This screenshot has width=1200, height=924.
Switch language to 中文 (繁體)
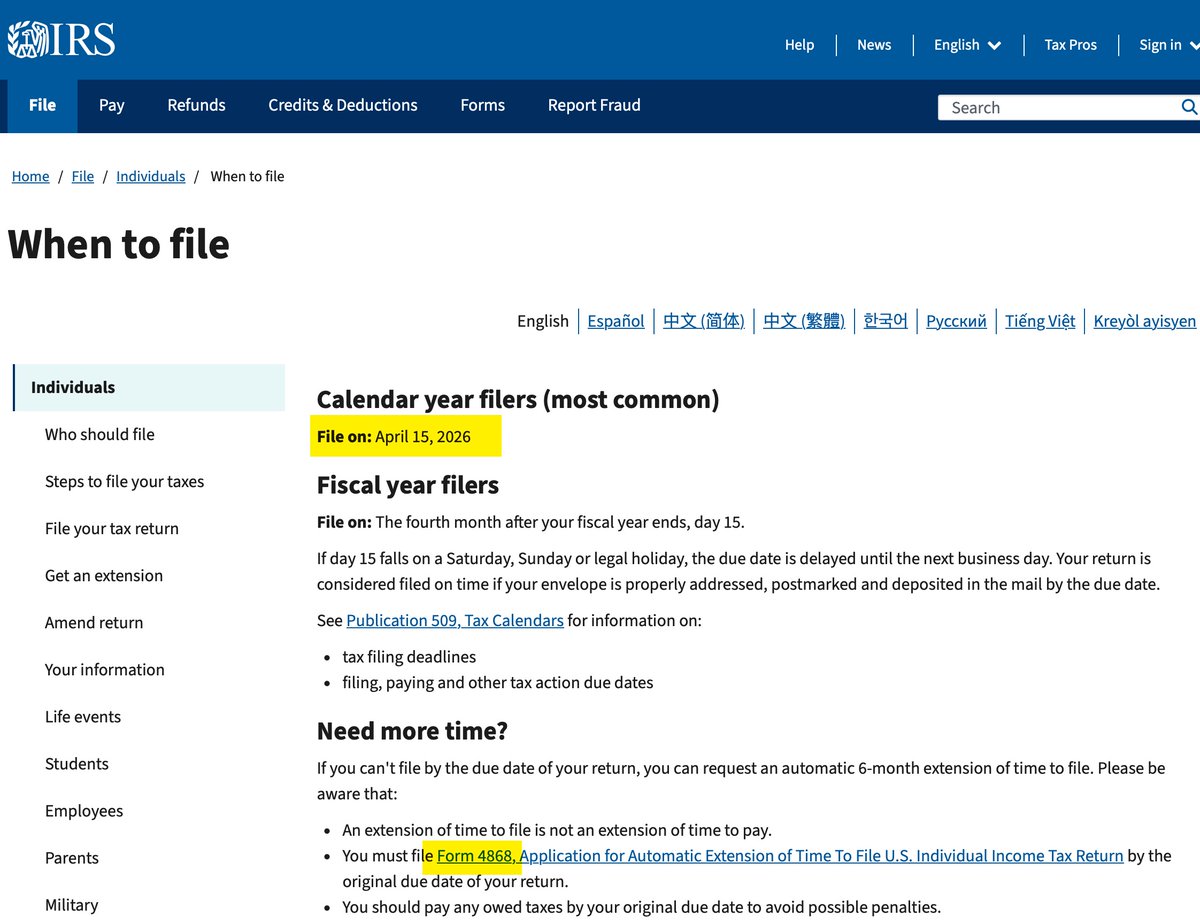pyautogui.click(x=804, y=321)
